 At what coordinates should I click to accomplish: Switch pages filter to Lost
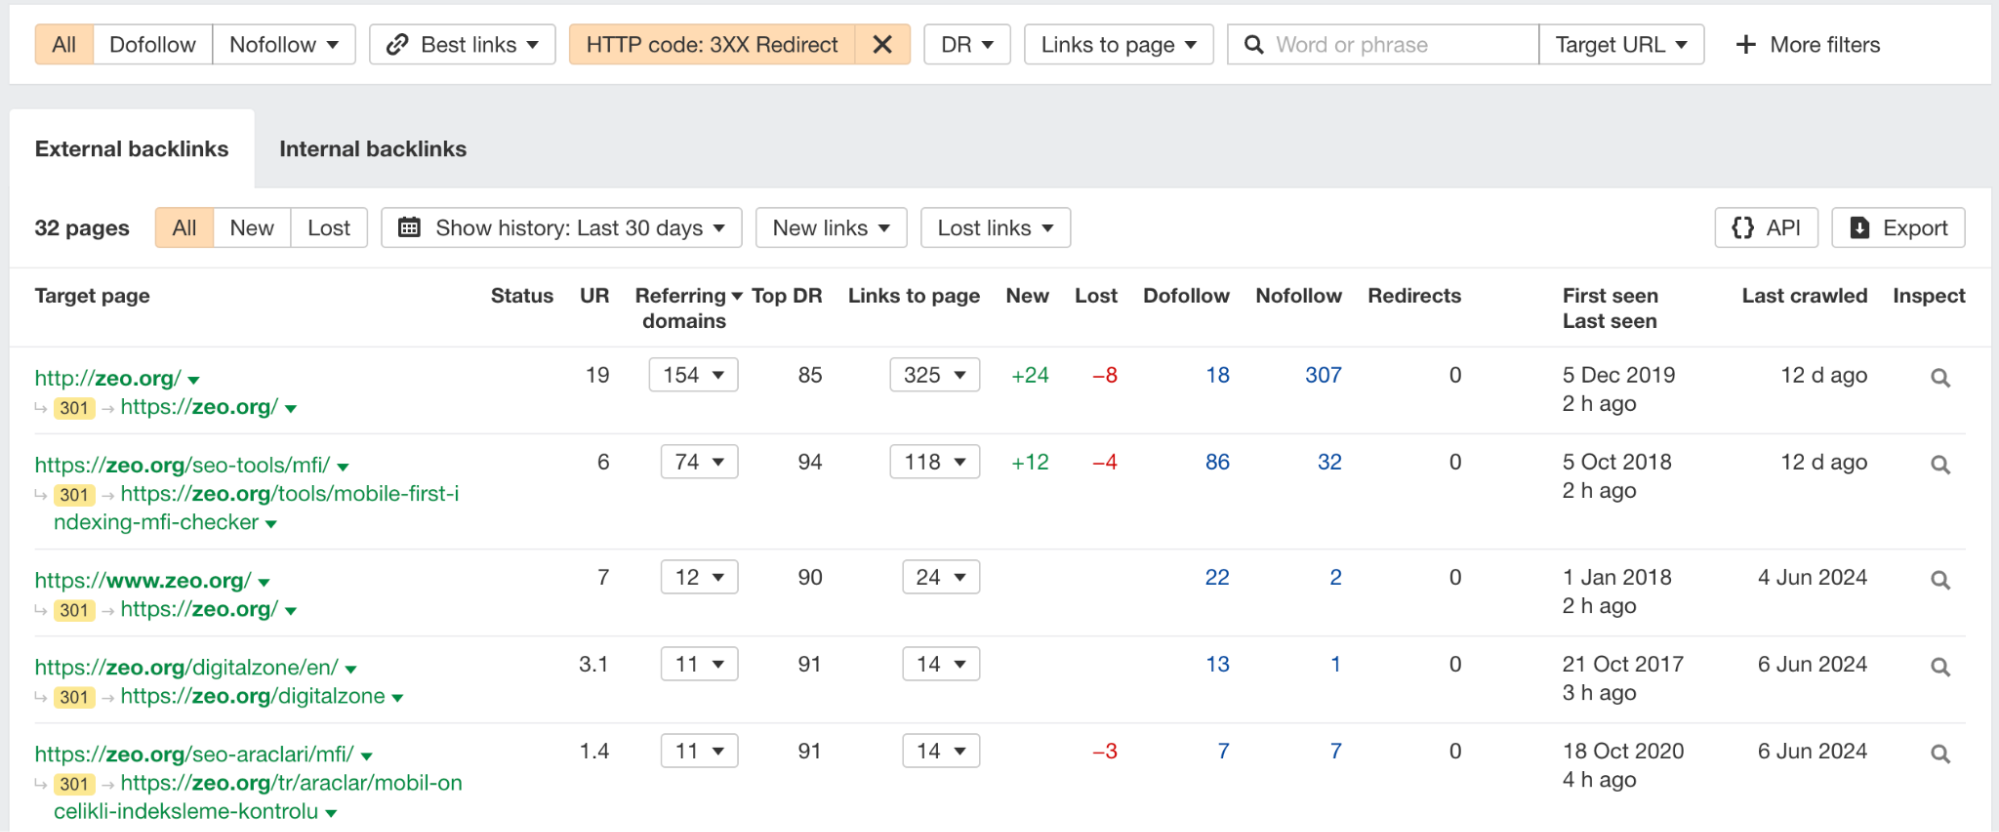tap(329, 228)
